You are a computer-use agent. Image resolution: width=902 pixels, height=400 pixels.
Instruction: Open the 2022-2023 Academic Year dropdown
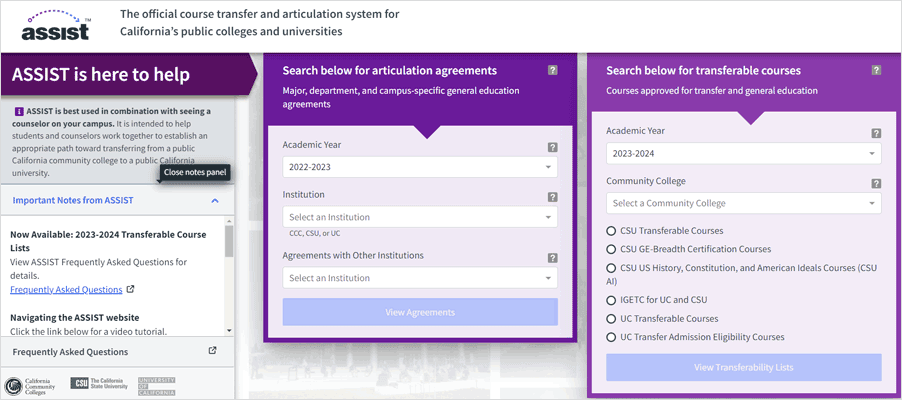(420, 167)
